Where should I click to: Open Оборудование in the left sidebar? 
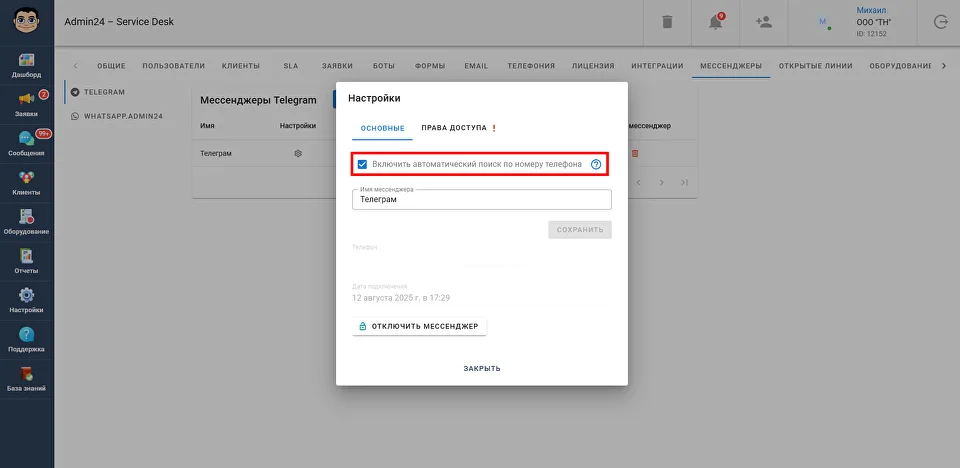(x=26, y=223)
